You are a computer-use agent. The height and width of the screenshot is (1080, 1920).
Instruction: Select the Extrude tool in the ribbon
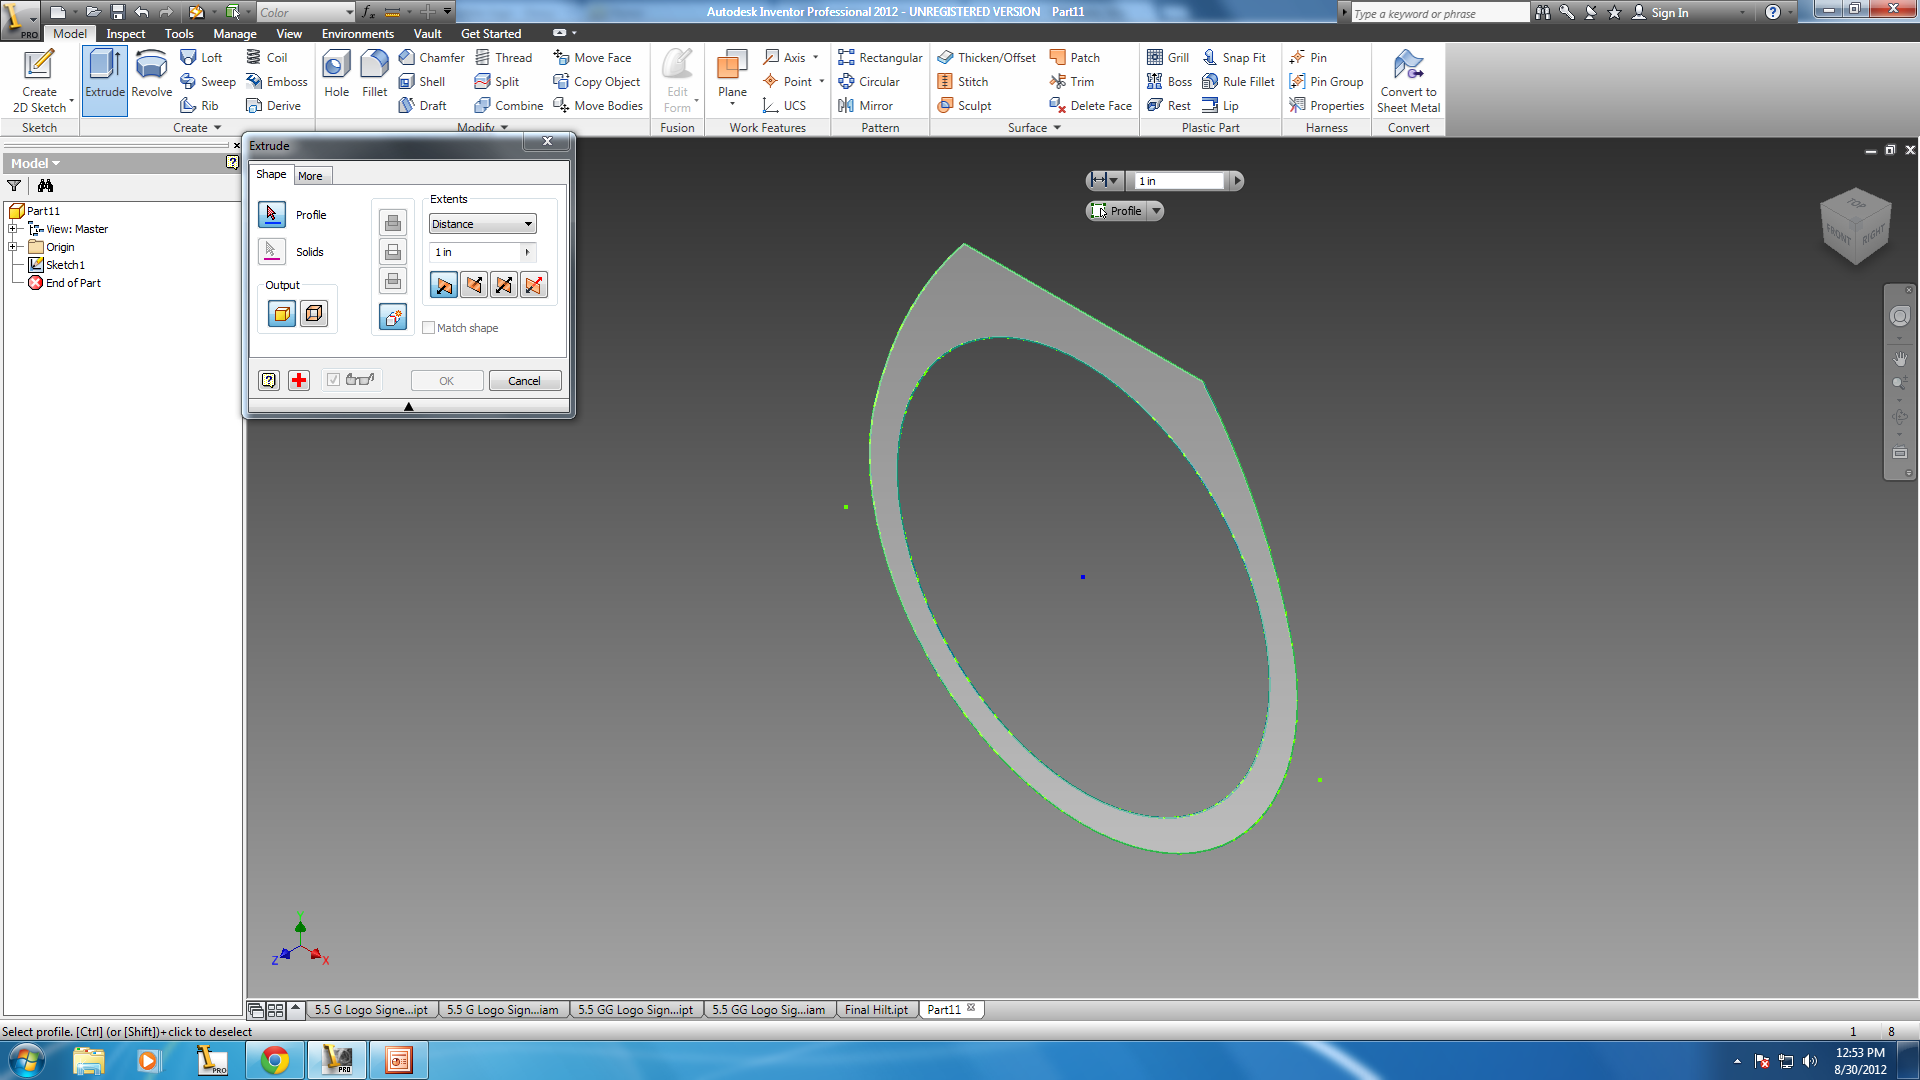tap(104, 75)
